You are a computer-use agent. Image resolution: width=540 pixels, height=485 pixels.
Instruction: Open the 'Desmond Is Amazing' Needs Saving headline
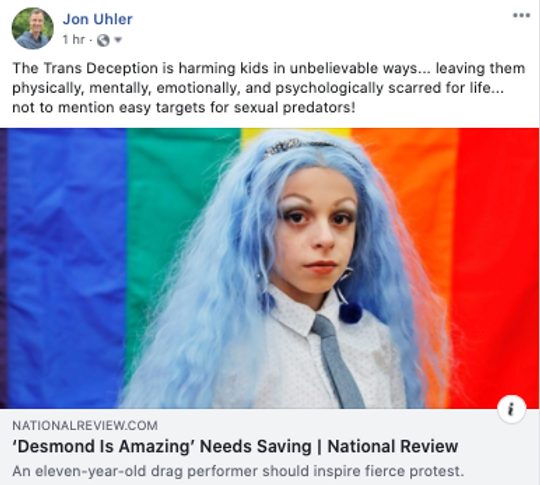(x=235, y=446)
